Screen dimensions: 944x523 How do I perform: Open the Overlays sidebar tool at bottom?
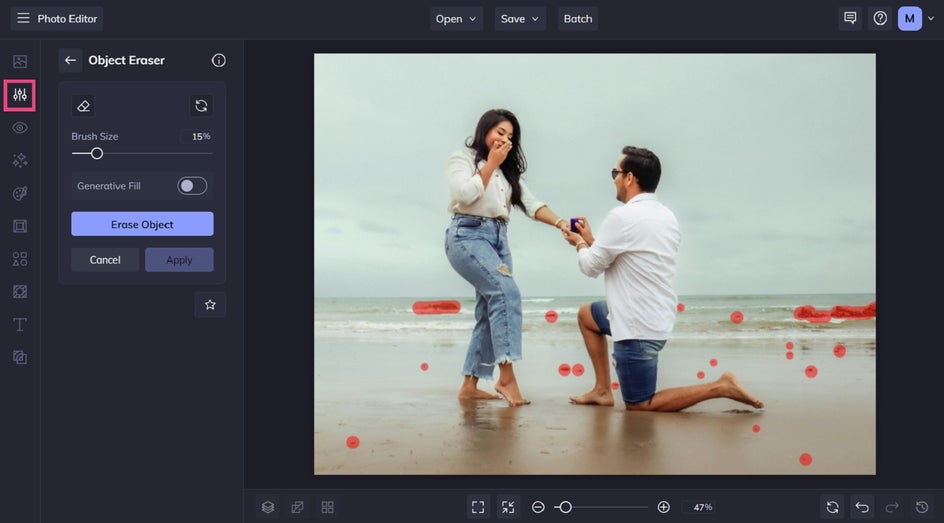pos(20,357)
